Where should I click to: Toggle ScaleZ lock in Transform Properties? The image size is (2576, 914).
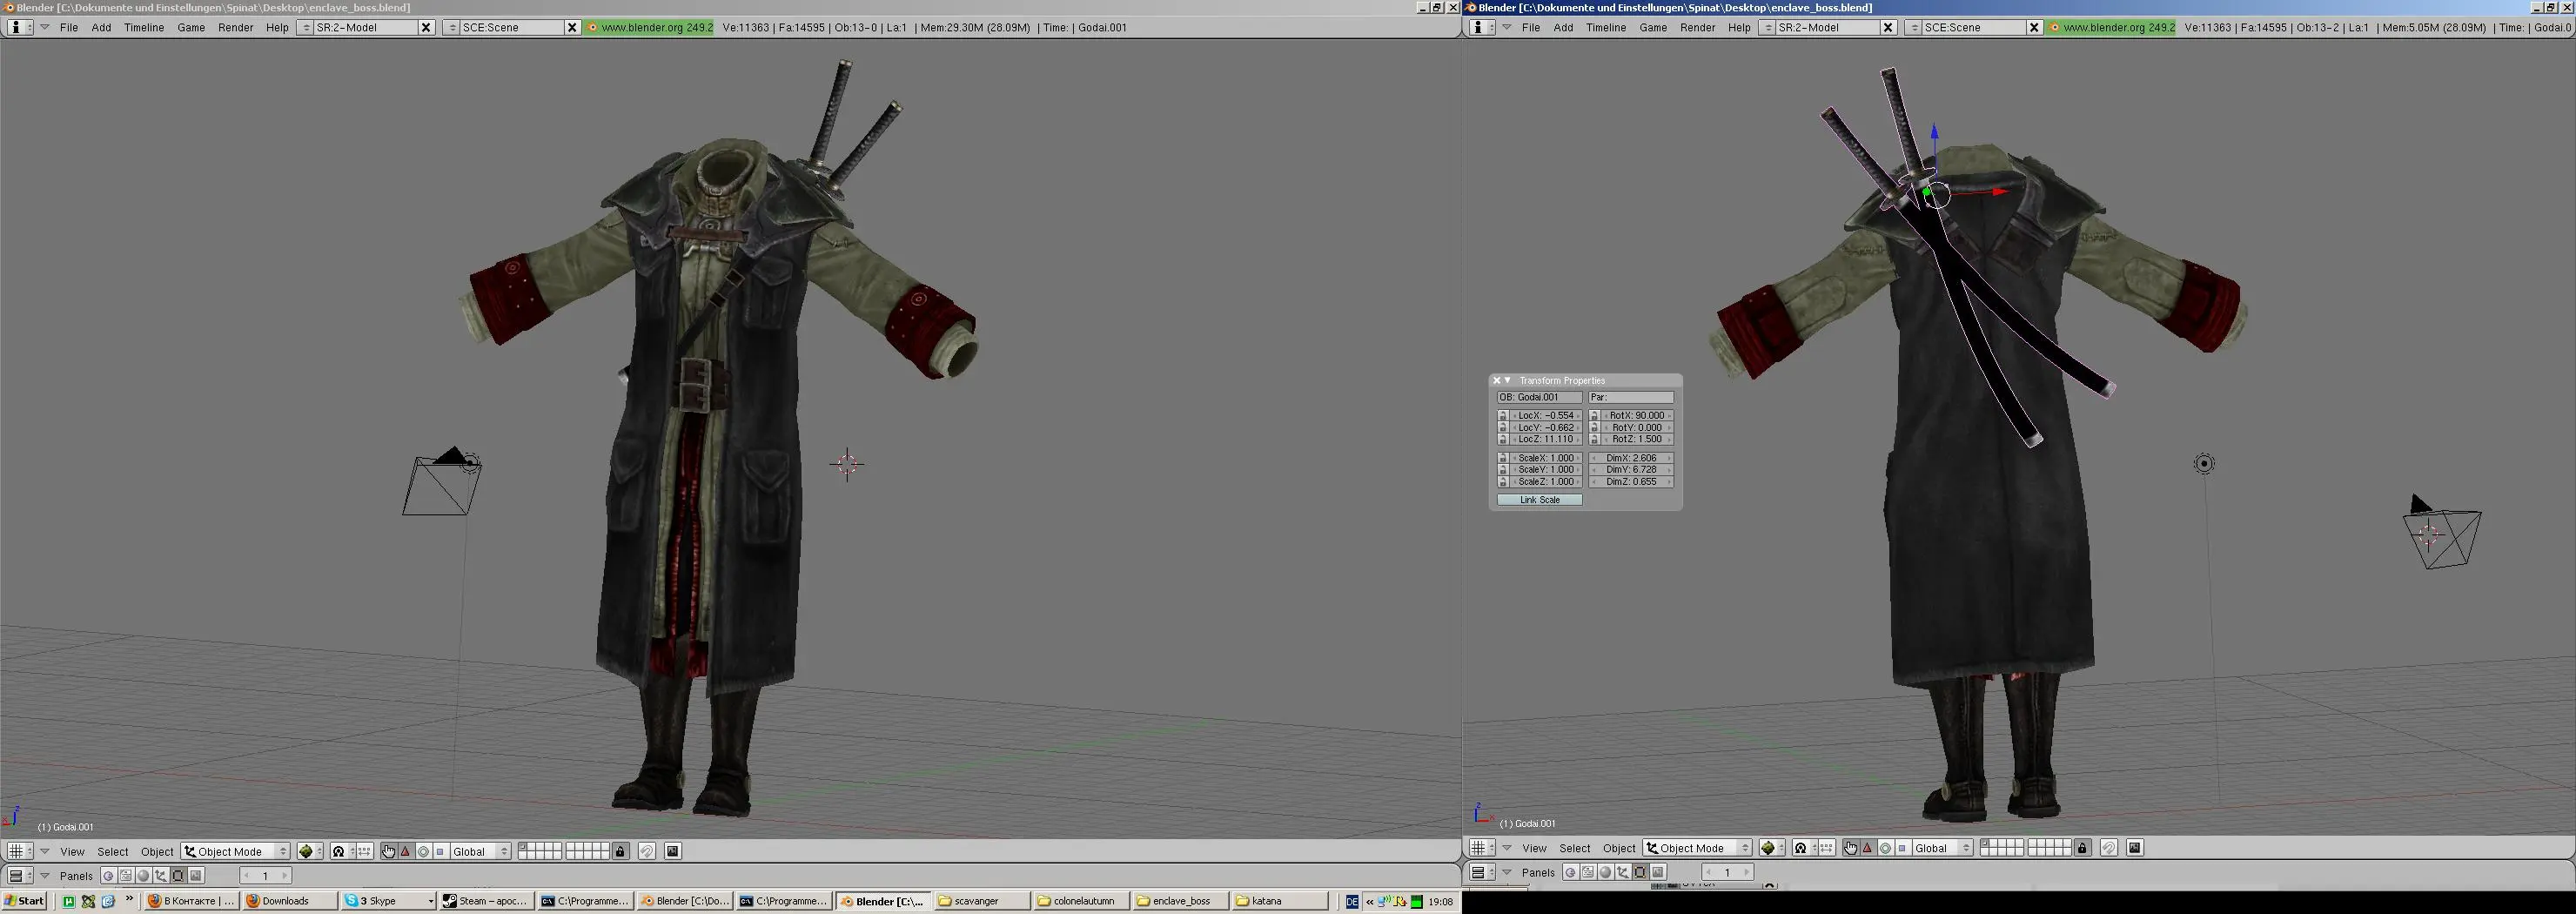pos(1502,481)
